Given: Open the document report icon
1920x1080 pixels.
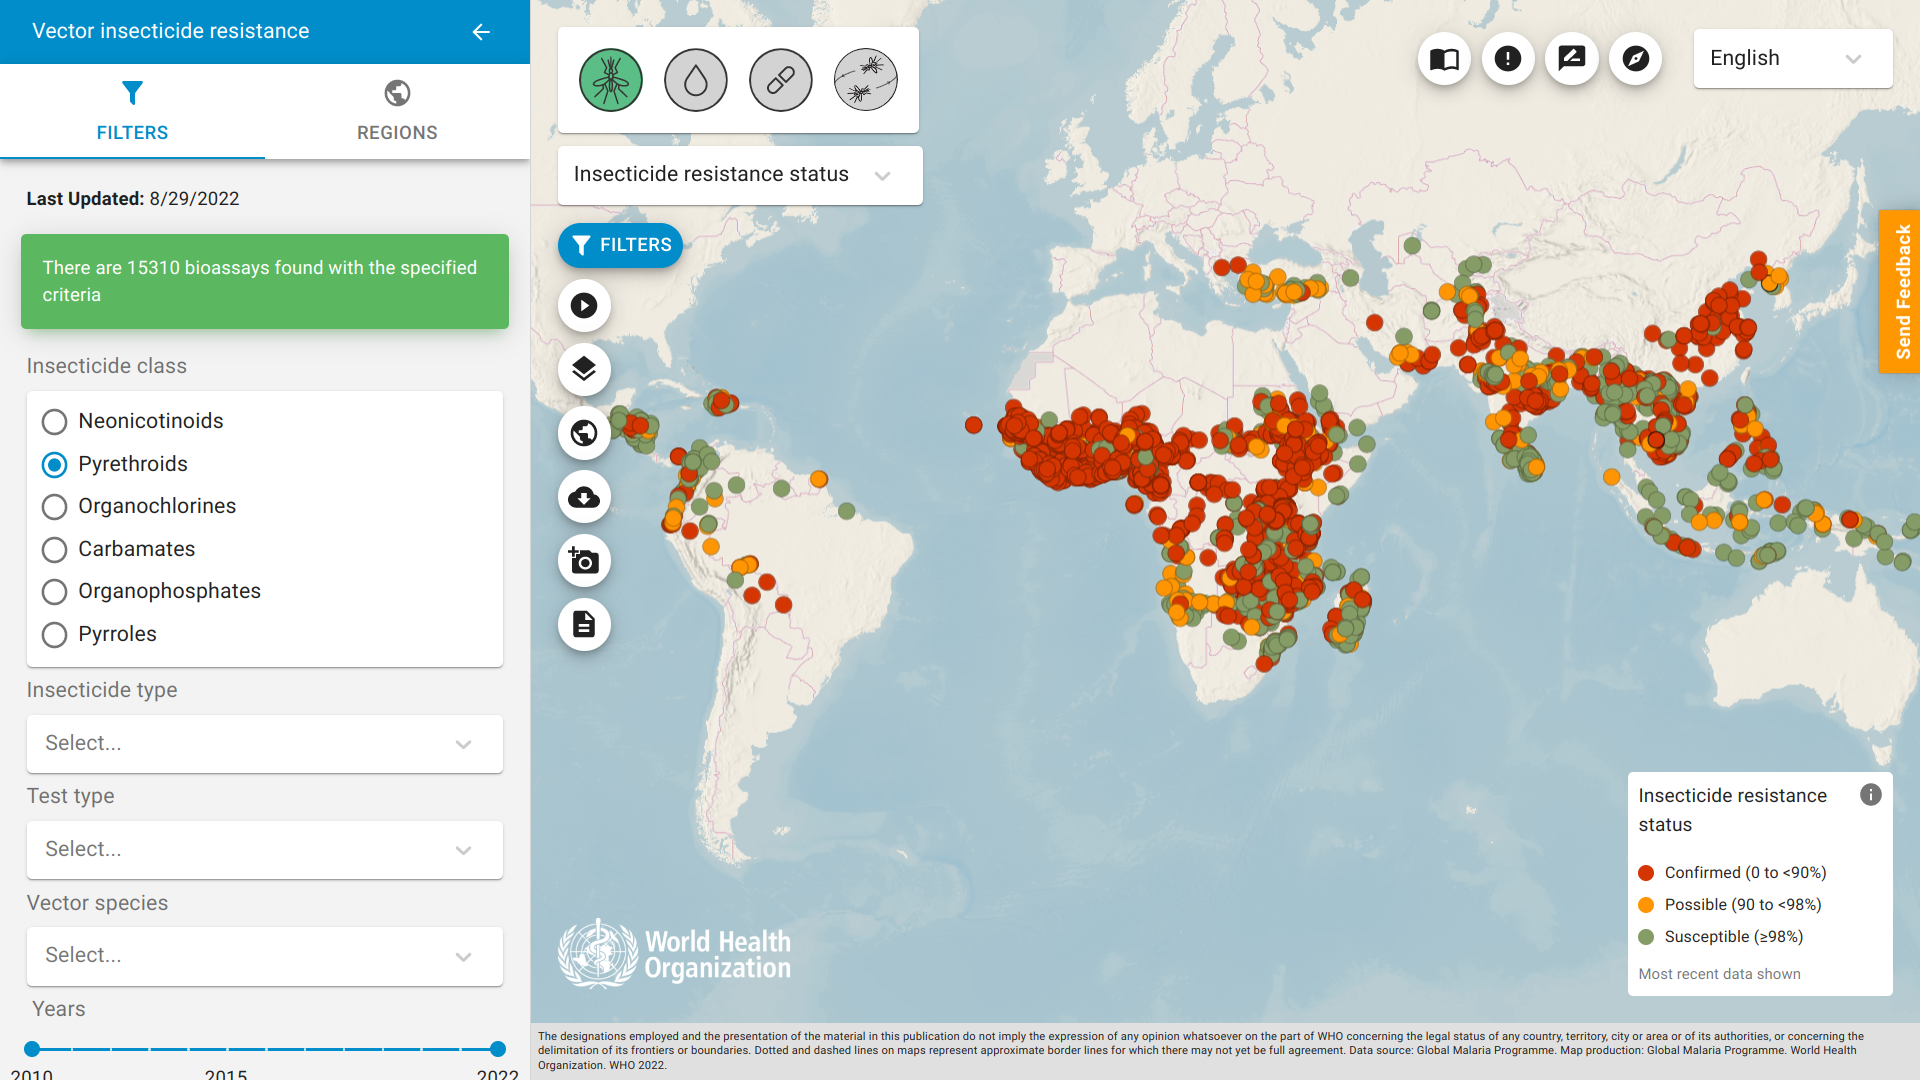Looking at the screenshot, I should pos(584,625).
